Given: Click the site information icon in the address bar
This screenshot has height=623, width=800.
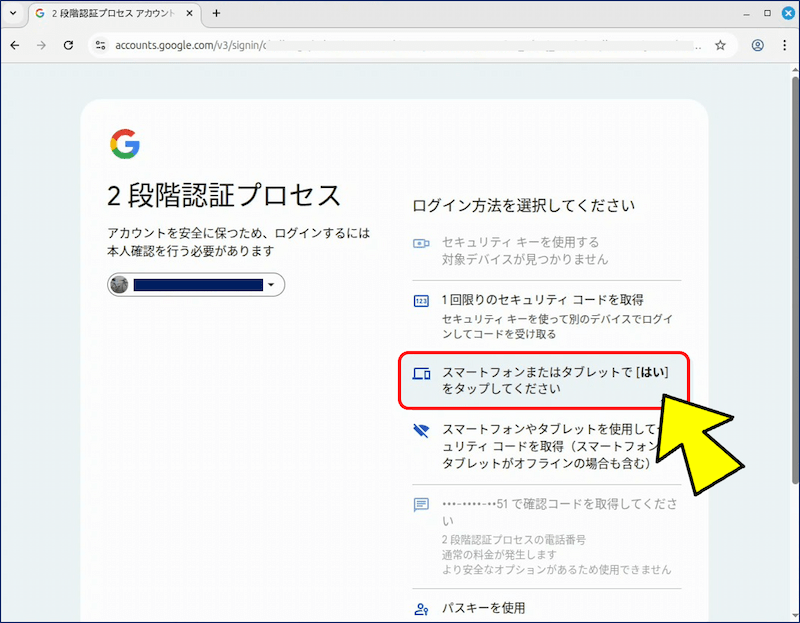Looking at the screenshot, I should [99, 46].
